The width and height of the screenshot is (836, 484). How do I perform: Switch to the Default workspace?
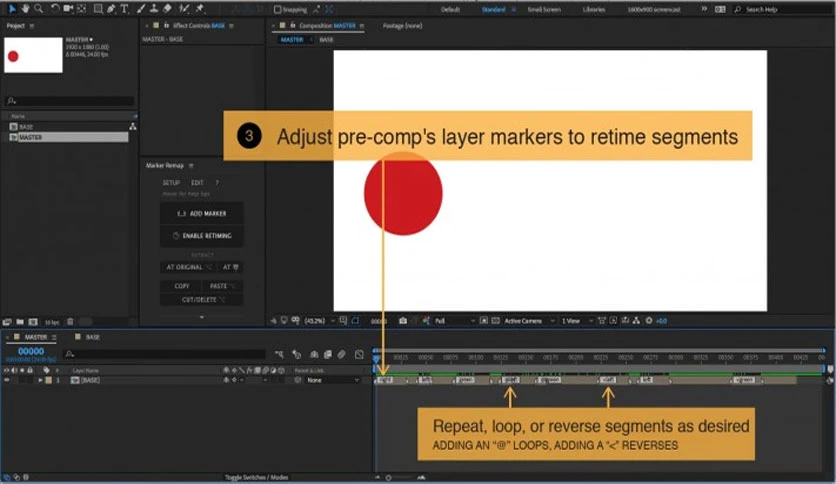click(450, 10)
